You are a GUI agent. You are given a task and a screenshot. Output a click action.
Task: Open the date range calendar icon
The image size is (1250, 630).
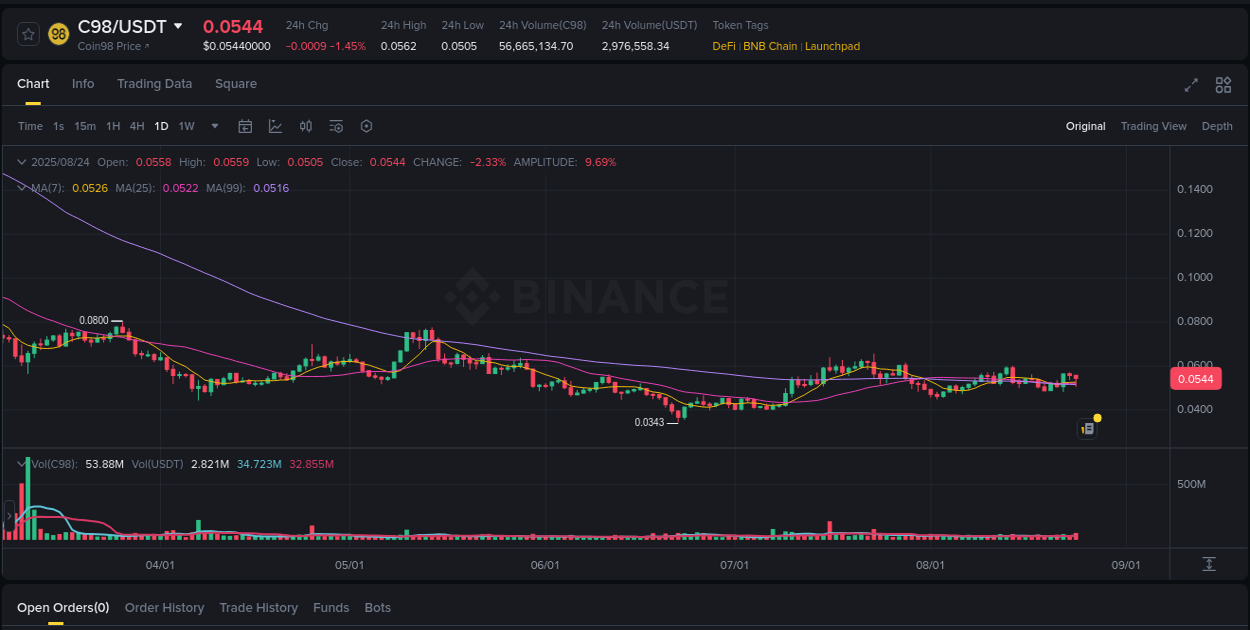(x=245, y=126)
